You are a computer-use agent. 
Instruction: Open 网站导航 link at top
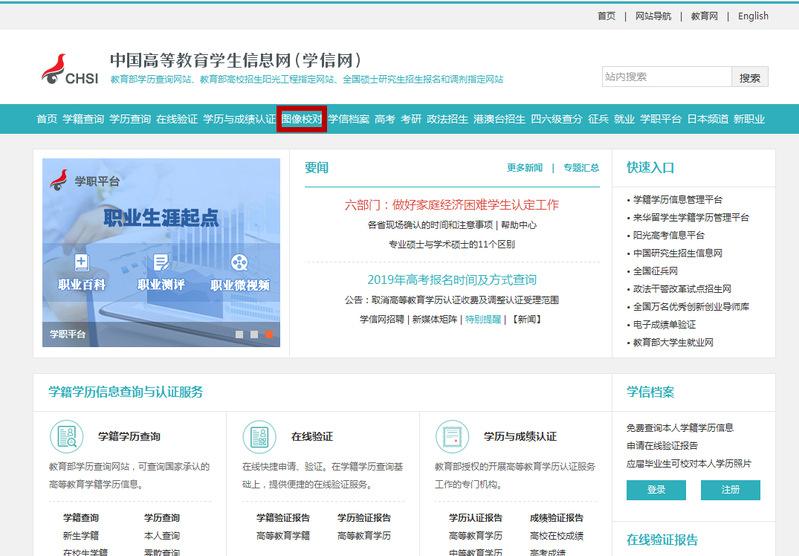[653, 16]
